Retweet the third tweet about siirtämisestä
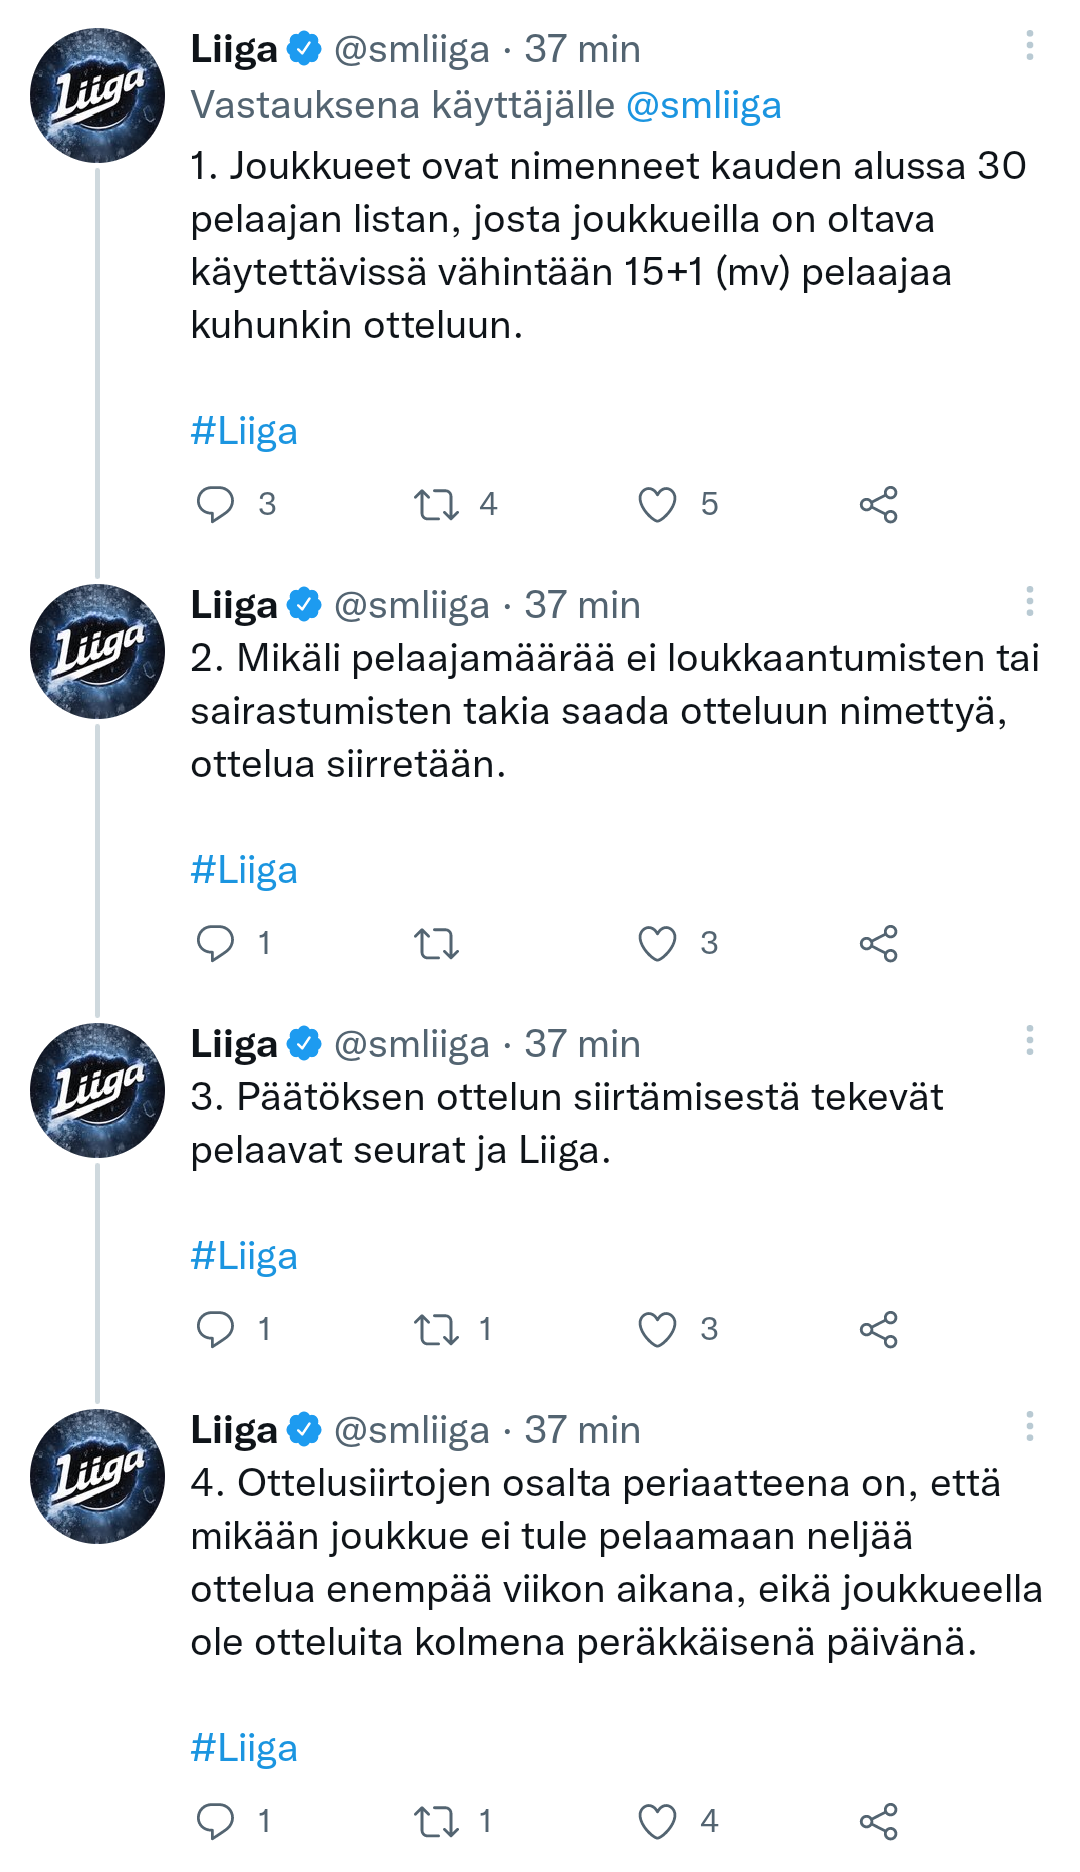The width and height of the screenshot is (1080, 1872). [x=437, y=1329]
